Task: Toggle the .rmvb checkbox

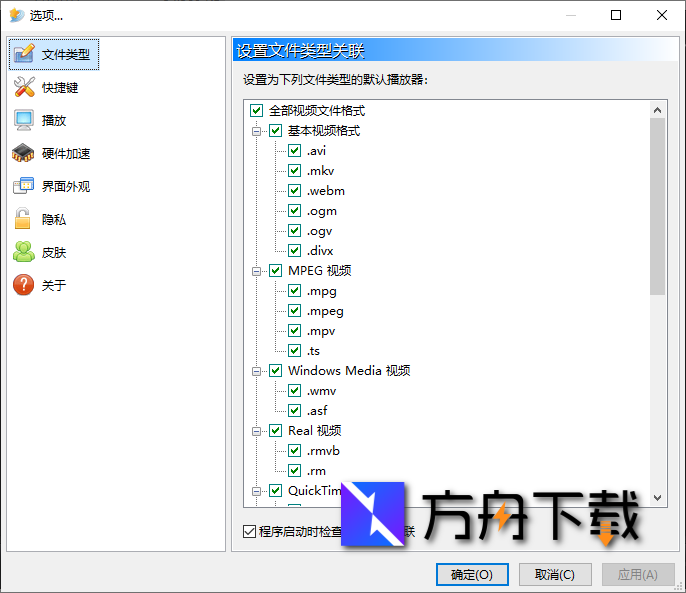Action: point(294,450)
